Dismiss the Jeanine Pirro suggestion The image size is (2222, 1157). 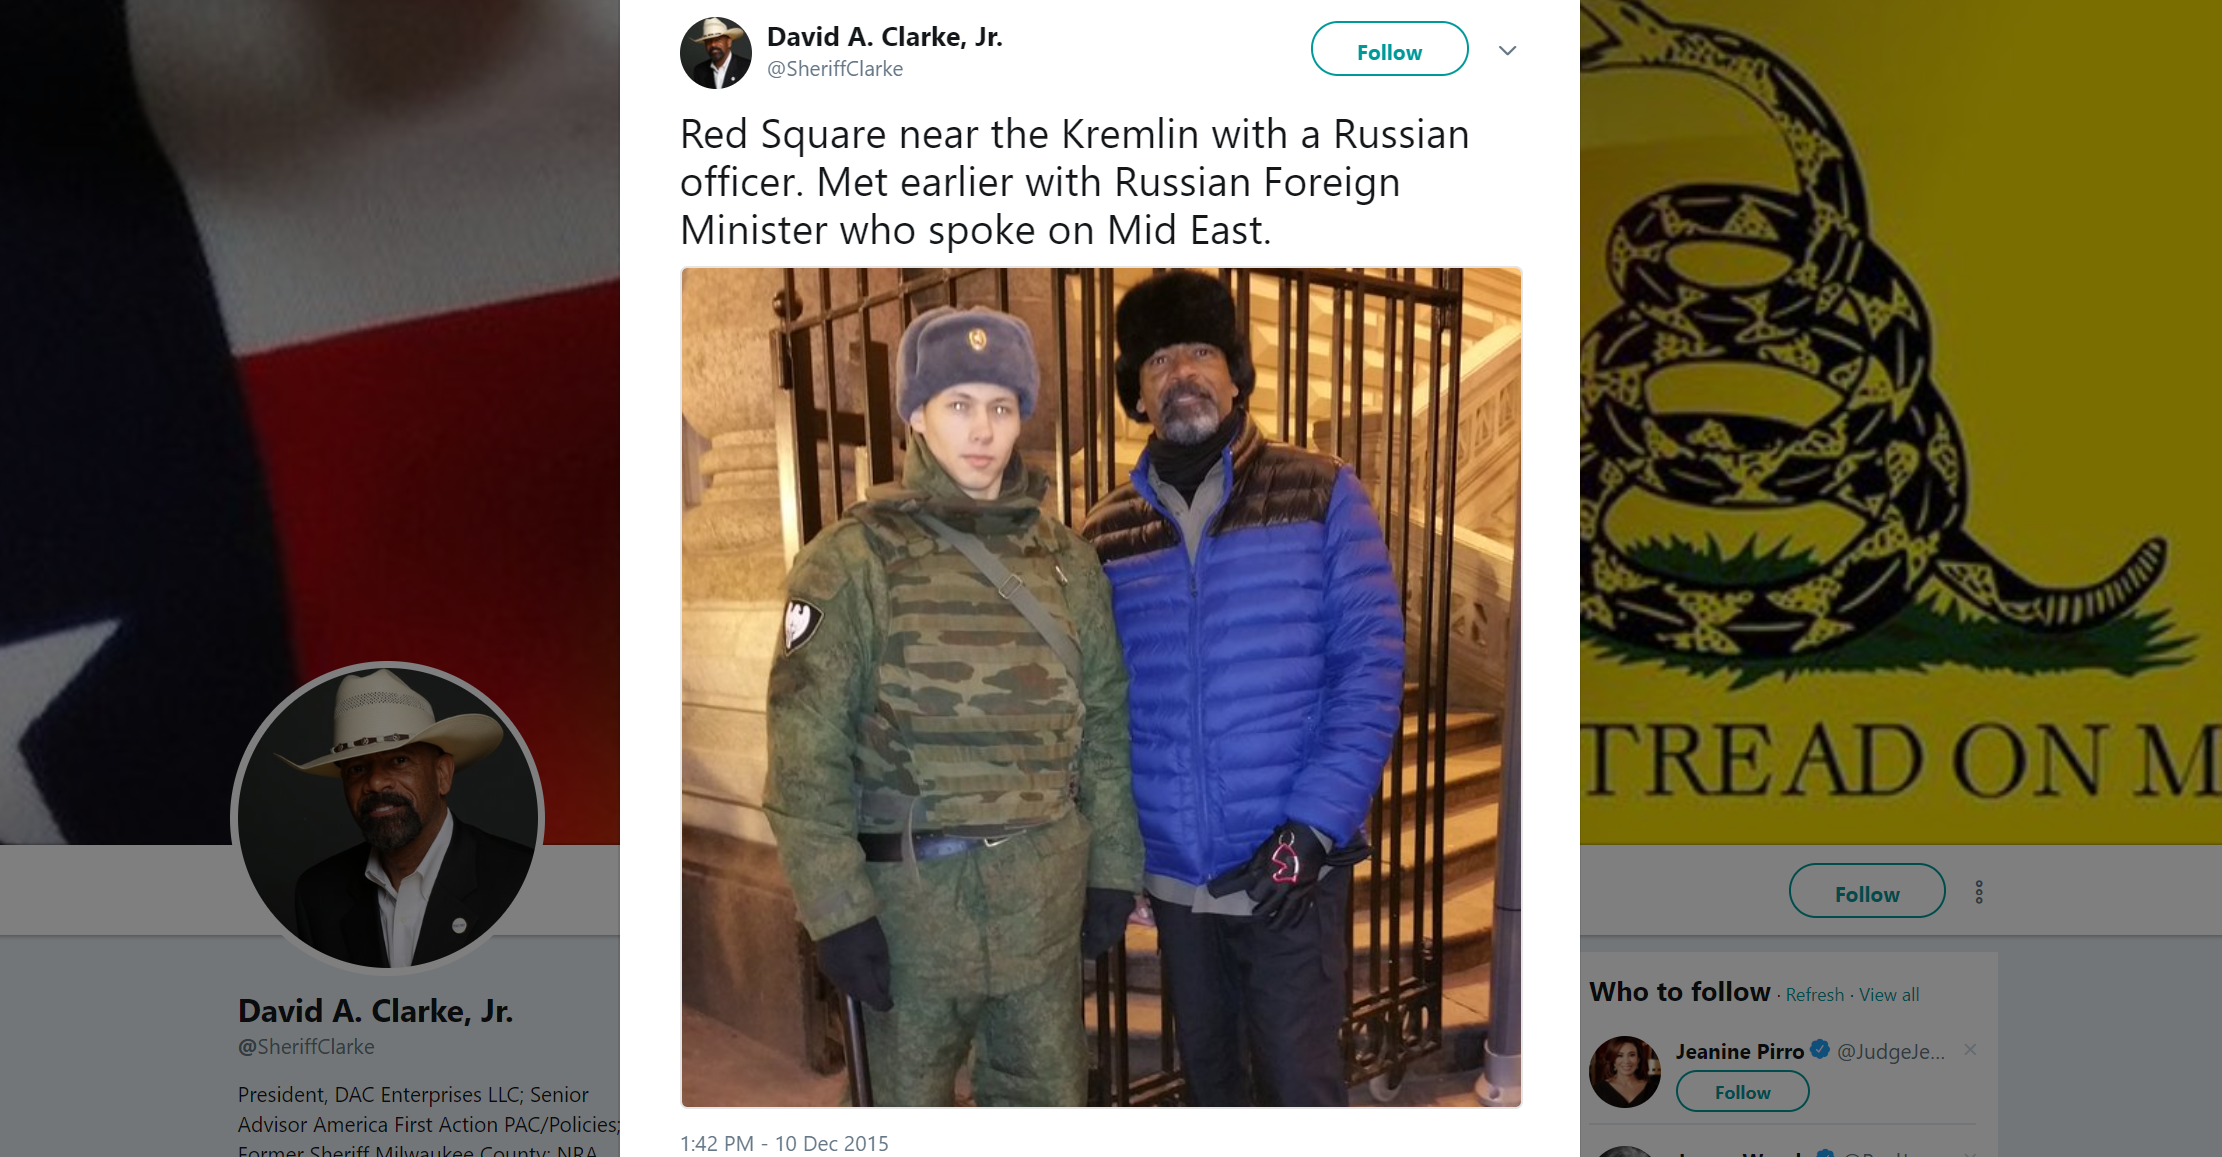(x=1970, y=1049)
